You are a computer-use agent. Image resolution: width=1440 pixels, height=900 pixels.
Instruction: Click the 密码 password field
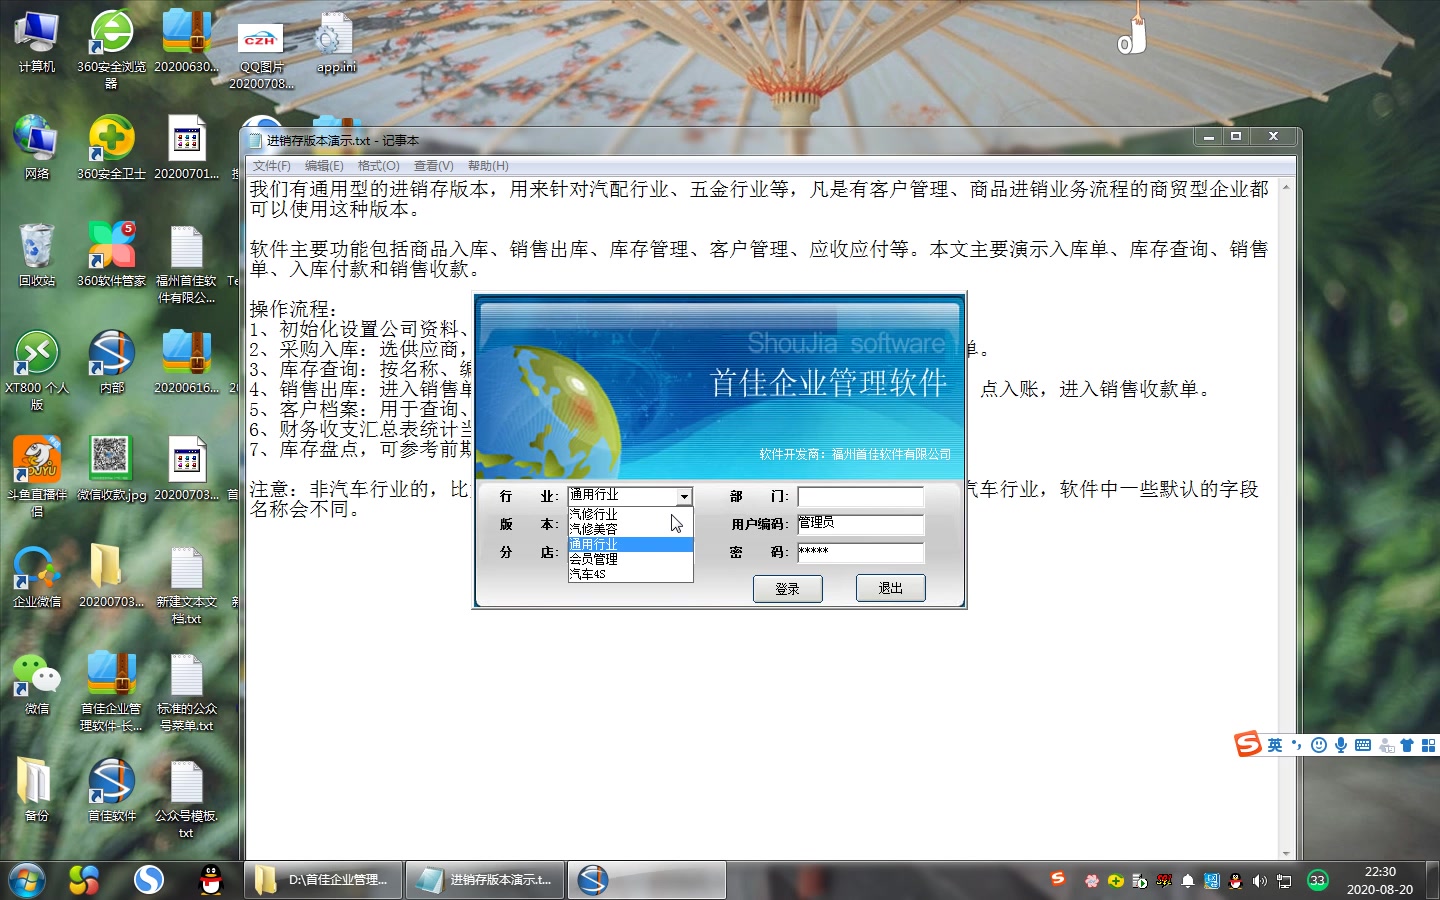tap(860, 552)
